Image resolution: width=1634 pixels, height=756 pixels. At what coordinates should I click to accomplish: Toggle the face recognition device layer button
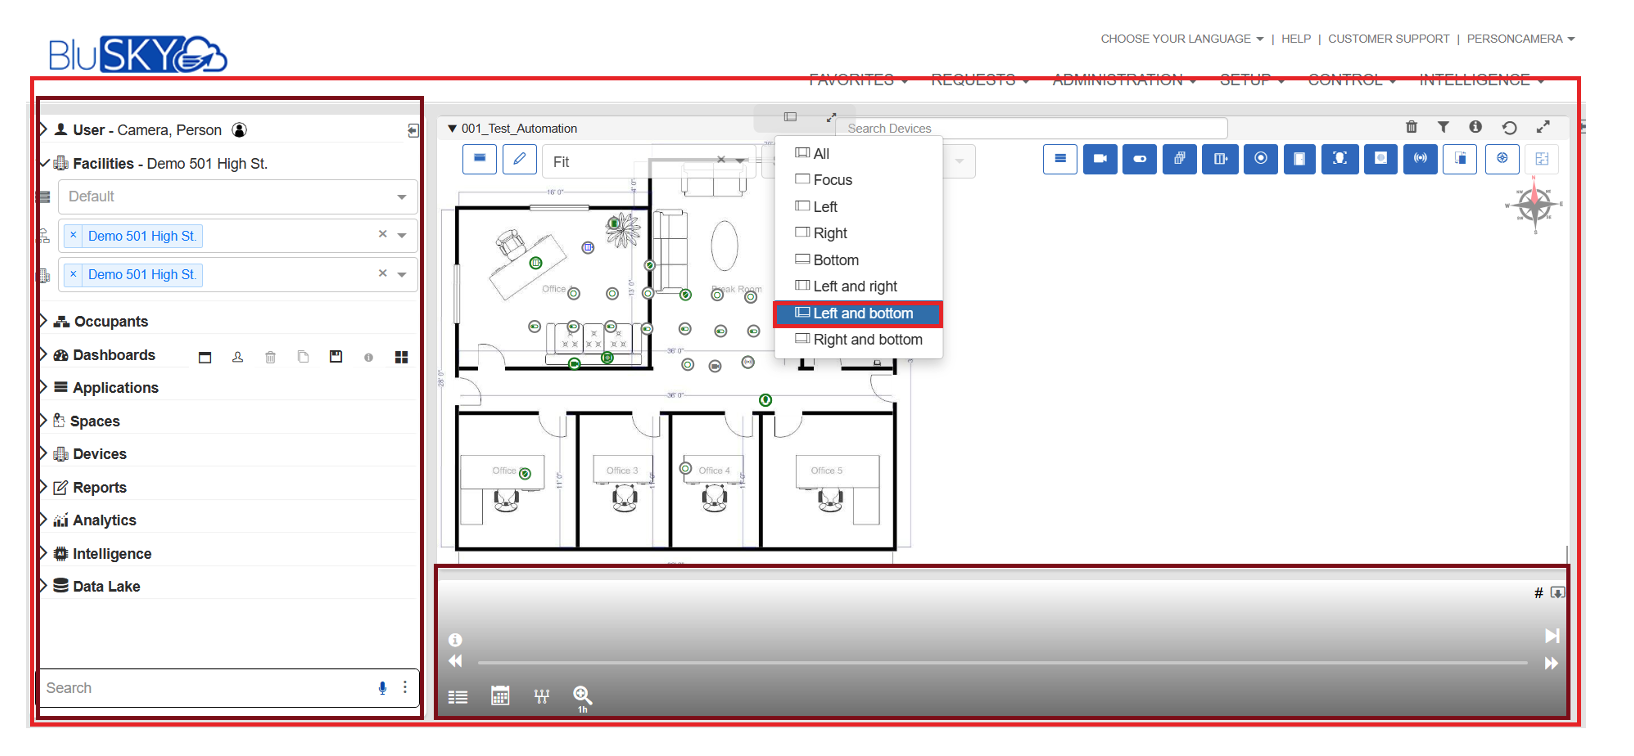(x=1340, y=159)
